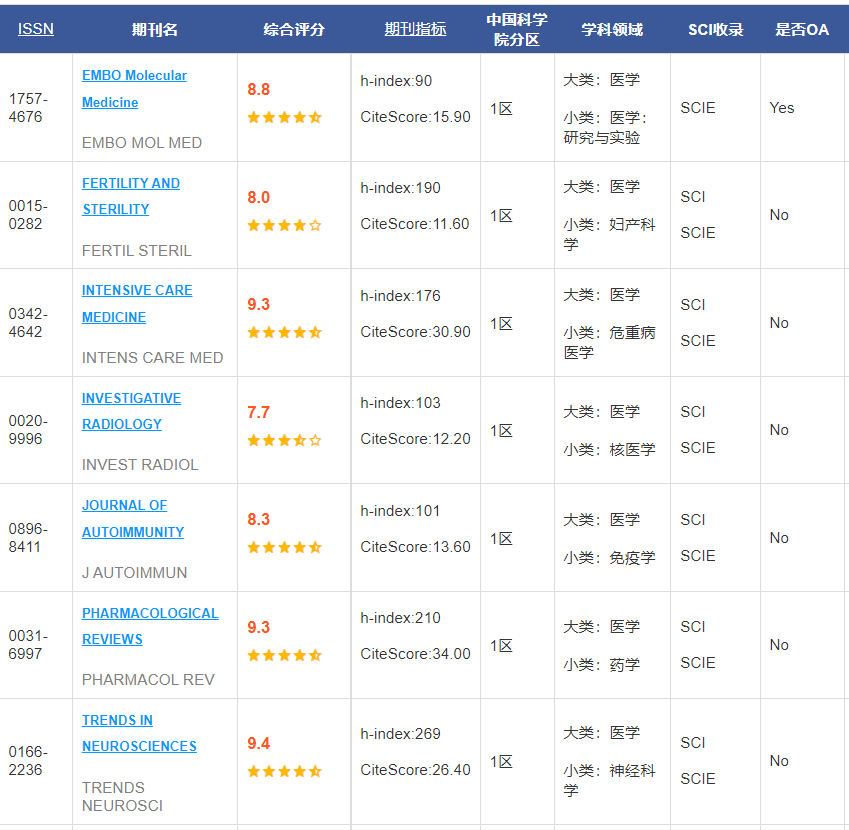Viewport: 849px width, 830px height.
Task: Open the INTENSIVE CARE MEDICINE journal link
Action: pos(137,304)
